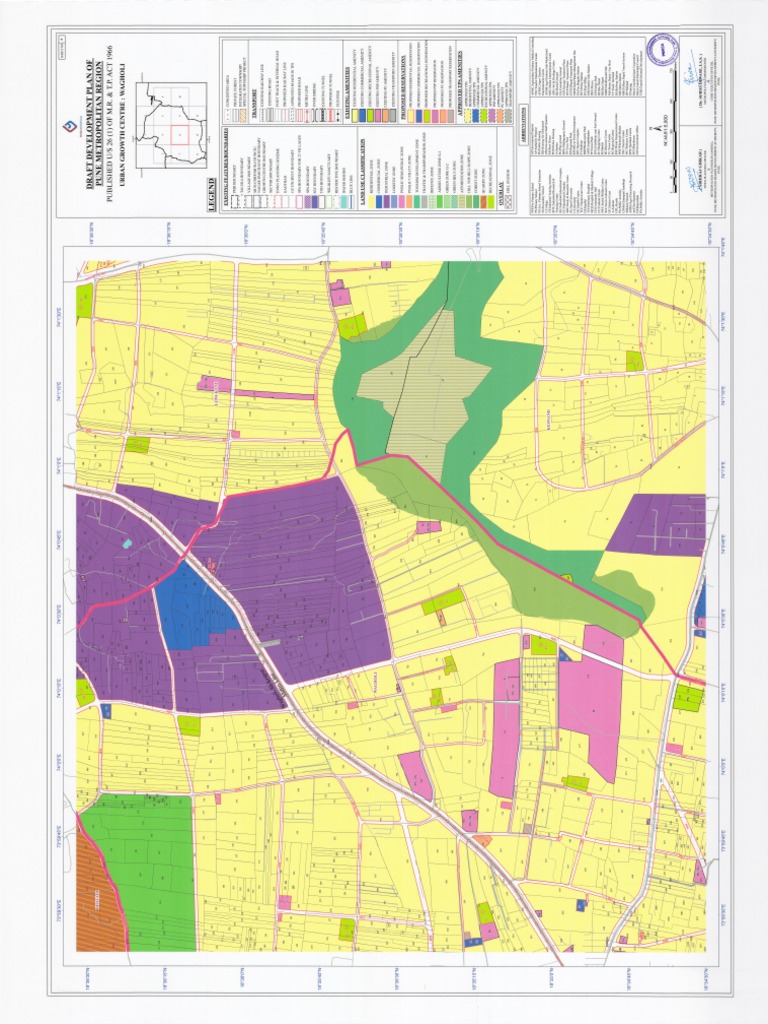Click the LEGEND heading
768x1024 pixels.
pyautogui.click(x=211, y=194)
